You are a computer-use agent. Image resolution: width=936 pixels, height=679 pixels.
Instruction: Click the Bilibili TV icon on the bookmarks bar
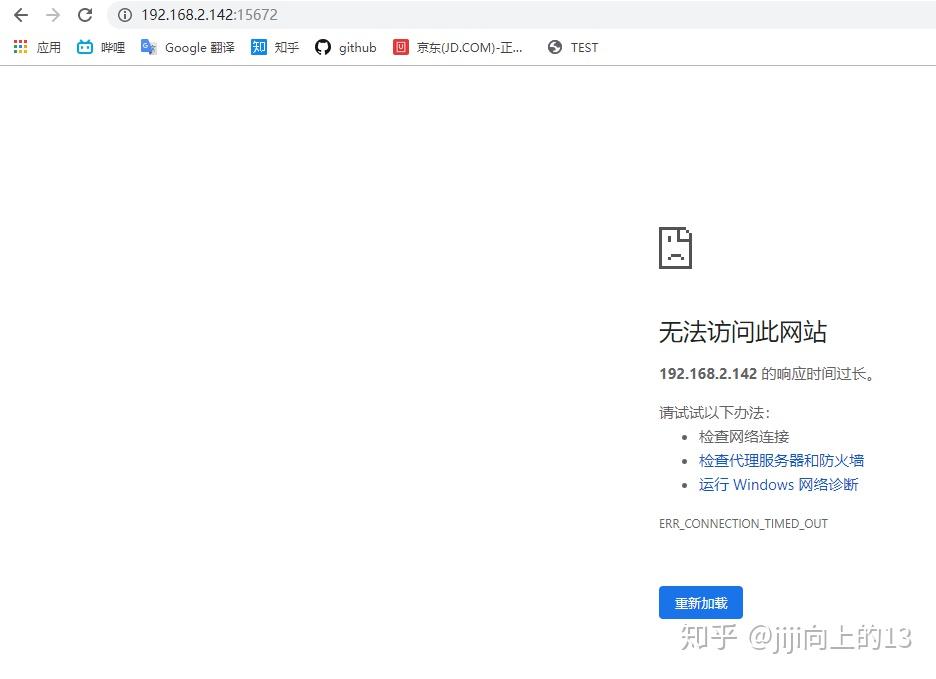85,47
